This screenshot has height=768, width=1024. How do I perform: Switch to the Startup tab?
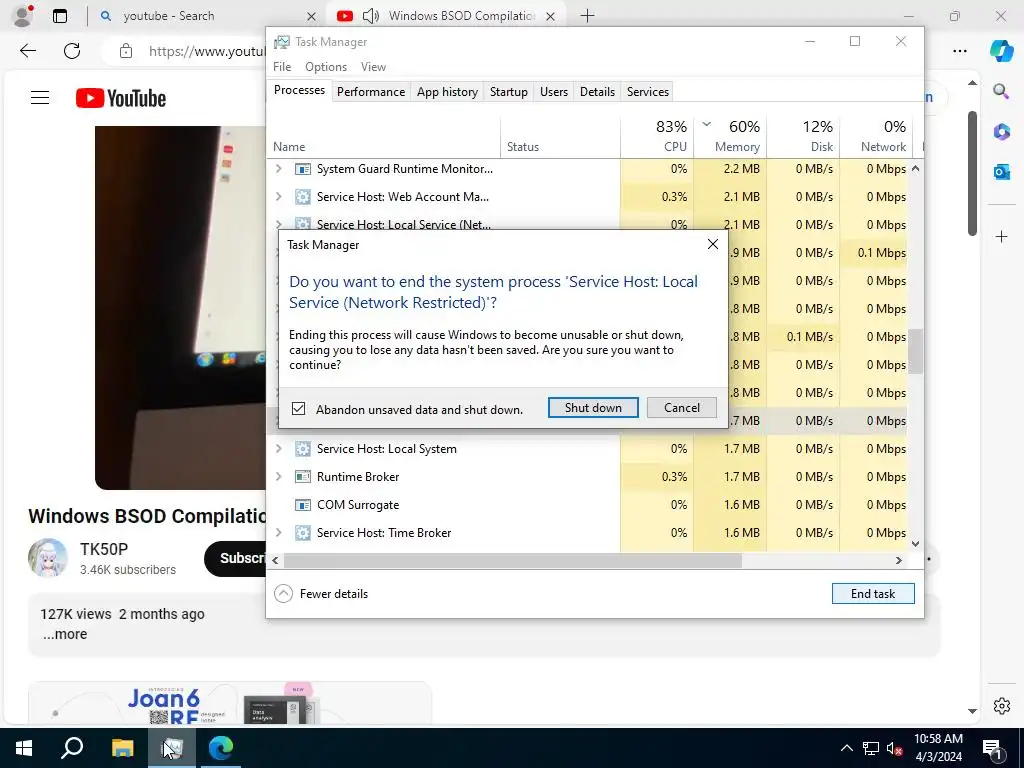click(509, 92)
